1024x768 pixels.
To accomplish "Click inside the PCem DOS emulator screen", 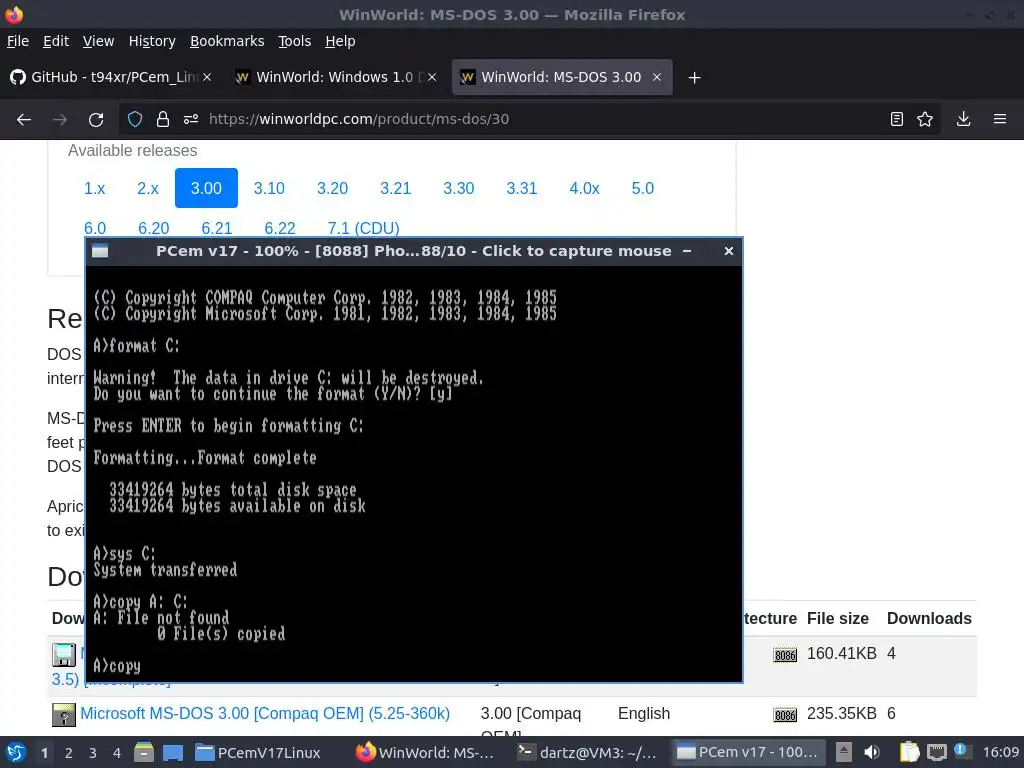I will [x=414, y=473].
